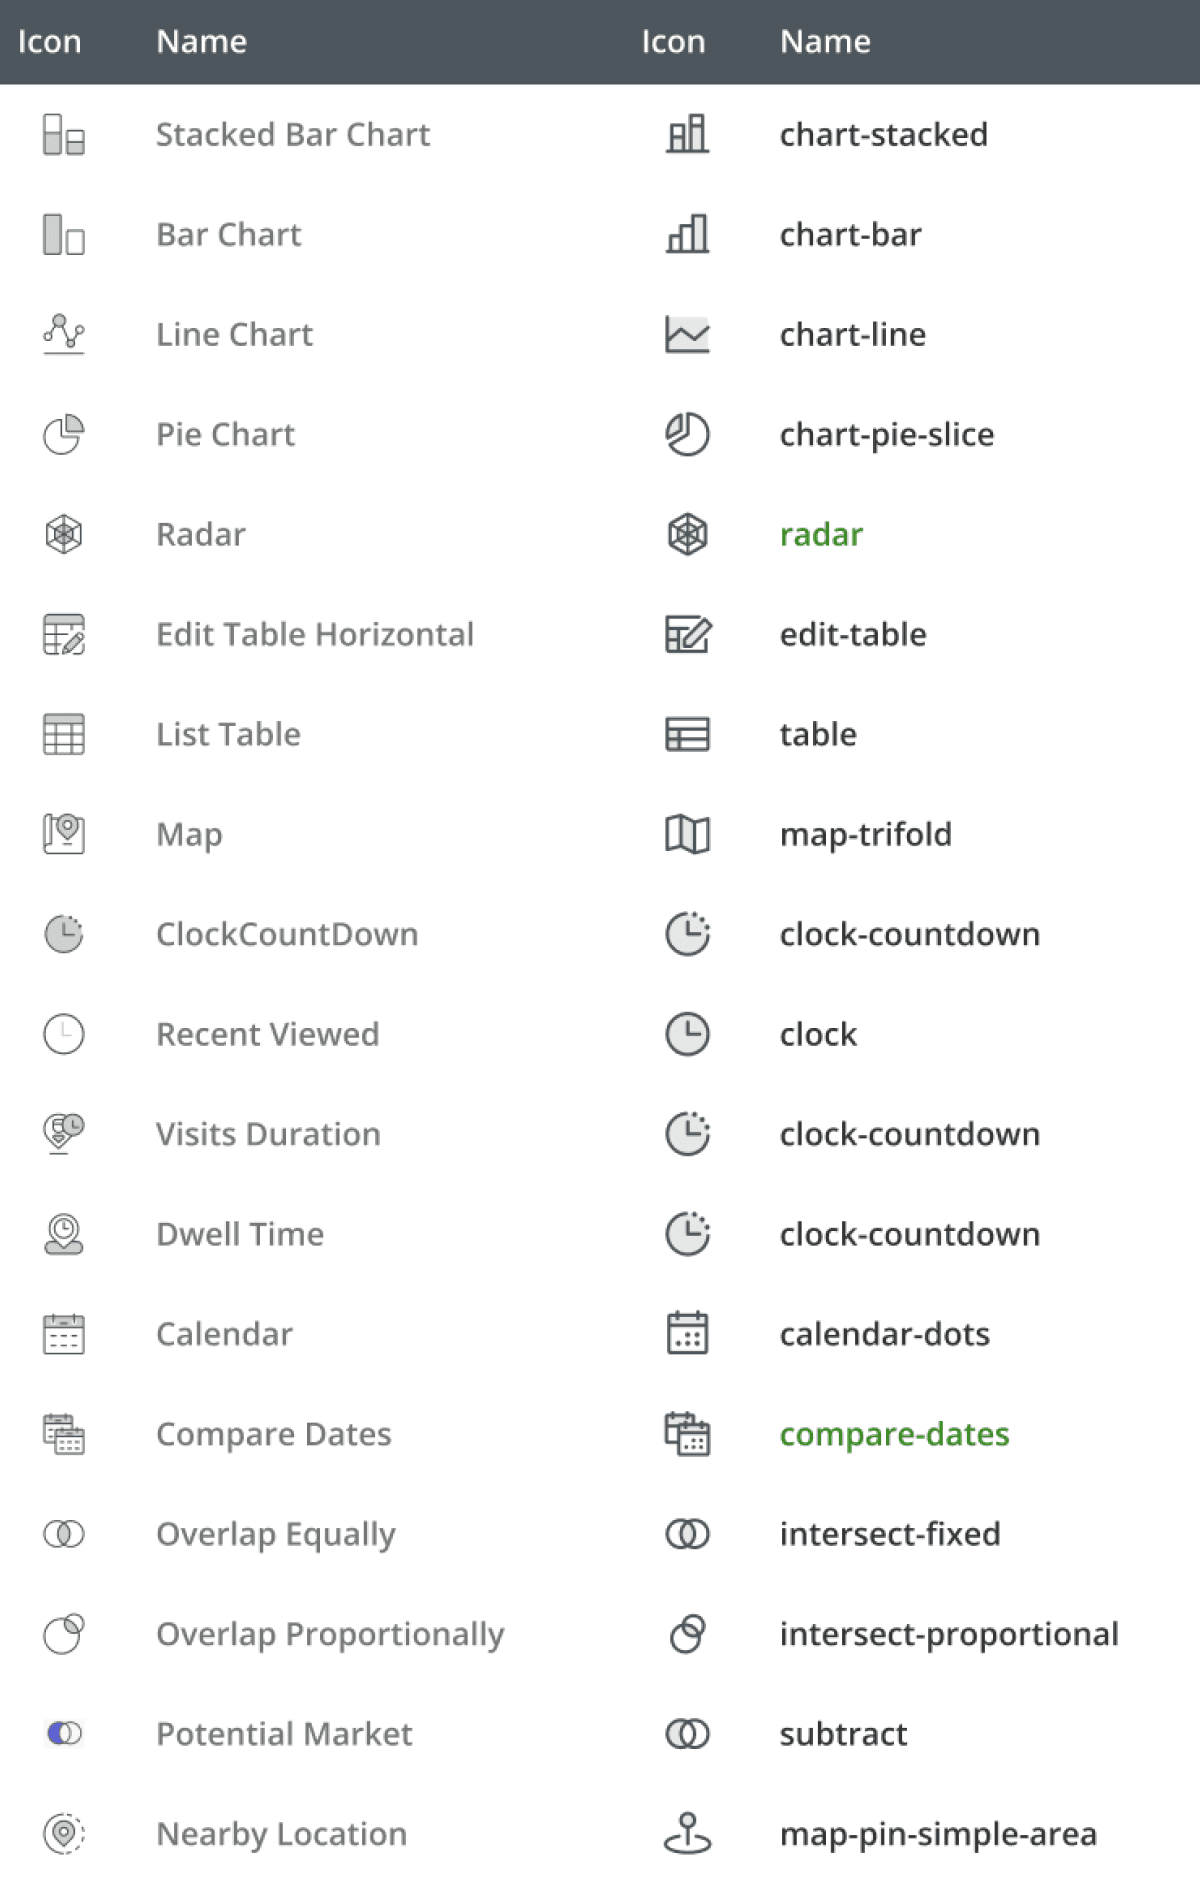1200x1896 pixels.
Task: Select the Map trifold icon
Action: [x=687, y=834]
